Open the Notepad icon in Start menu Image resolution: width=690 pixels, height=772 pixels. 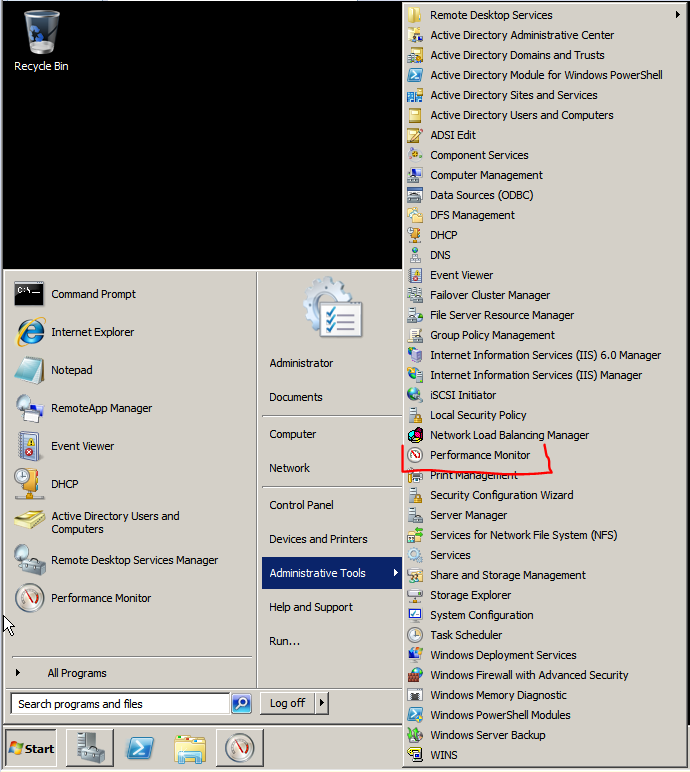(30, 370)
